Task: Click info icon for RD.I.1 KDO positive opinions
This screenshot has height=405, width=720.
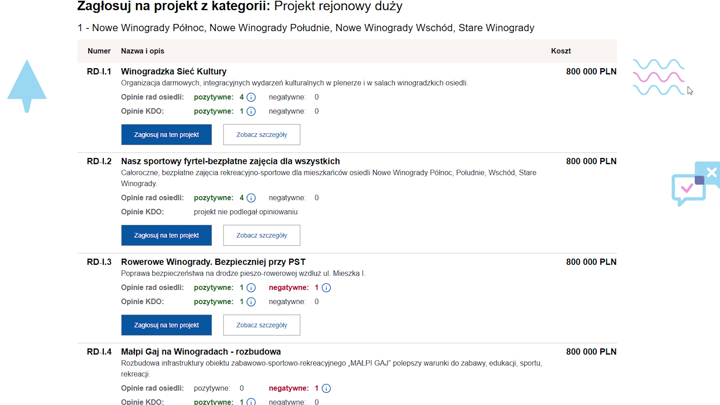Action: click(251, 112)
